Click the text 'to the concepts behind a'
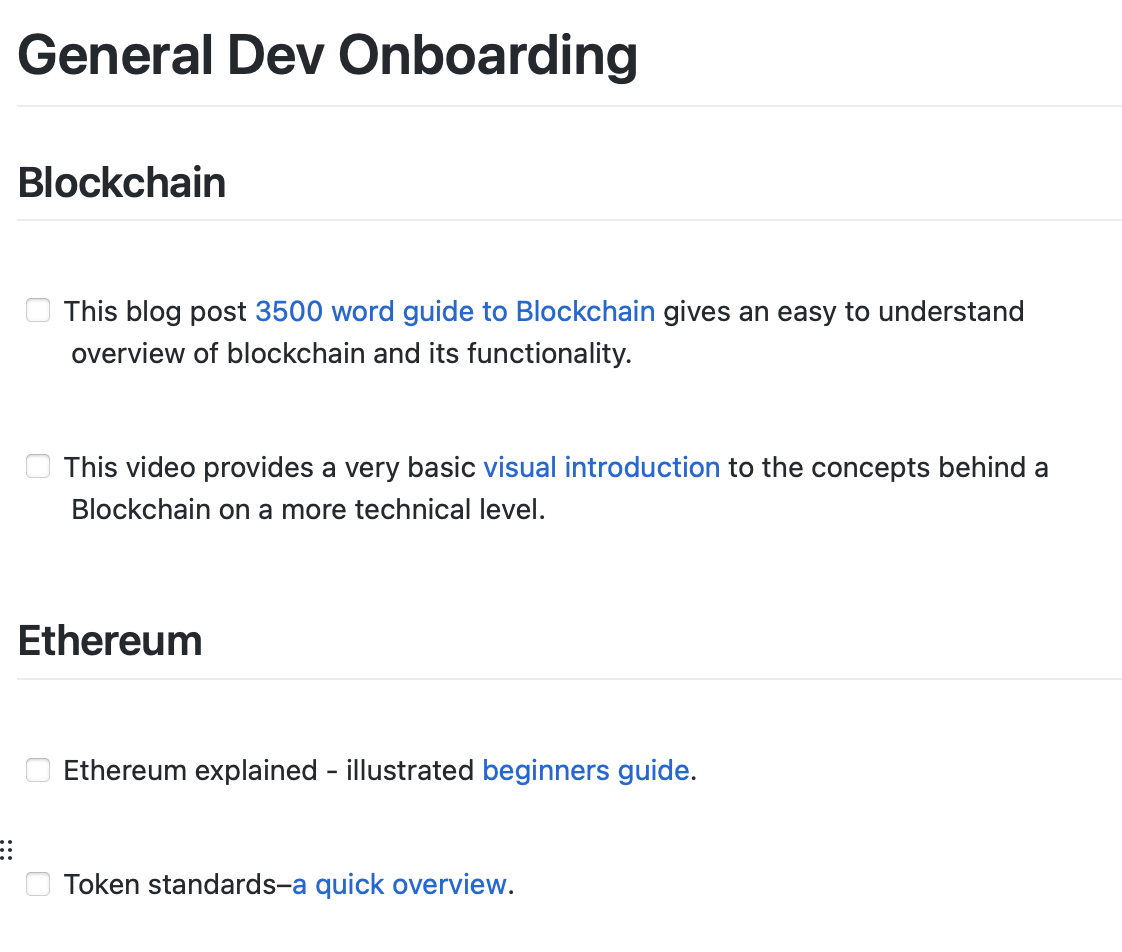1122x952 pixels. (x=889, y=467)
